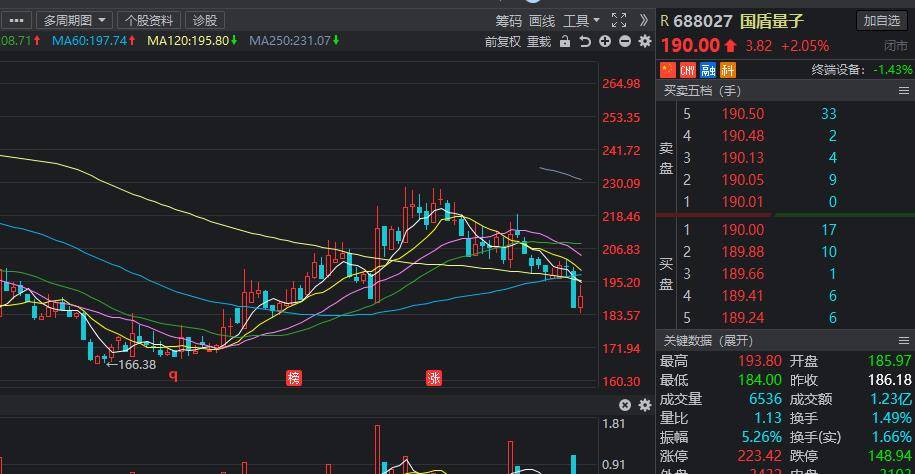Screen dimensions: 915x474
Task: Open volume sub-panel settings gear
Action: pyautogui.click(x=645, y=405)
